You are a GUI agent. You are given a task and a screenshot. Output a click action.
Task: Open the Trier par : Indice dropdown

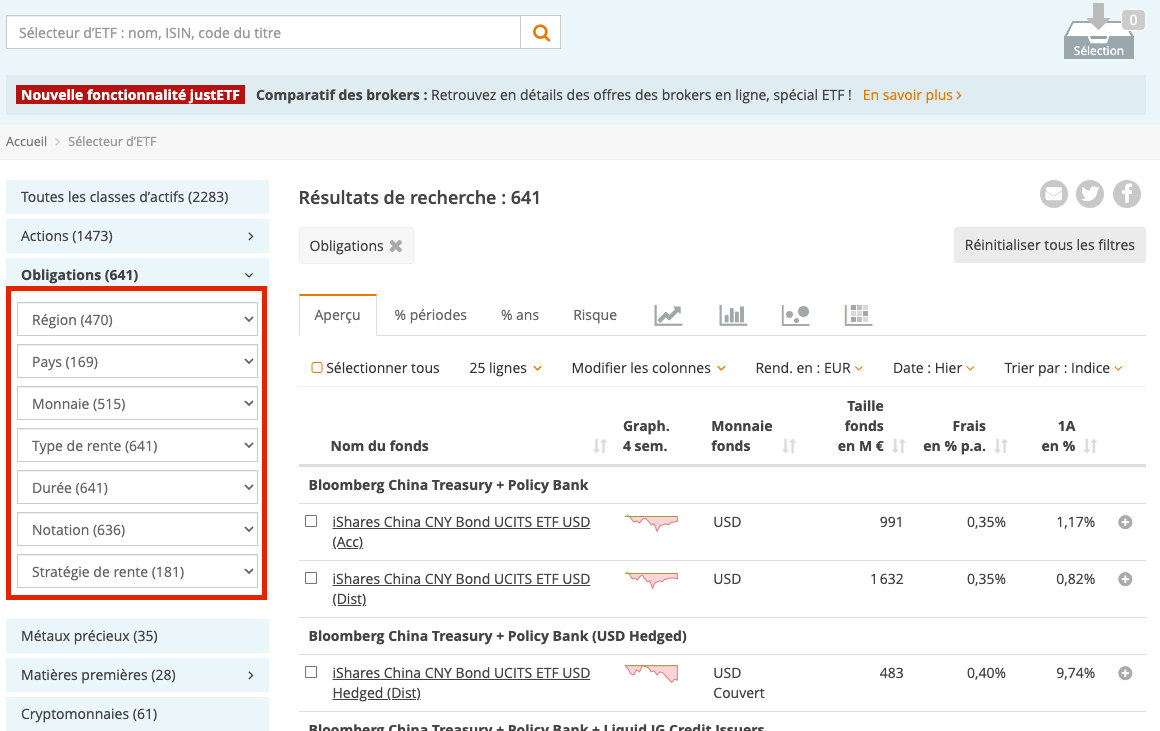pyautogui.click(x=1062, y=368)
